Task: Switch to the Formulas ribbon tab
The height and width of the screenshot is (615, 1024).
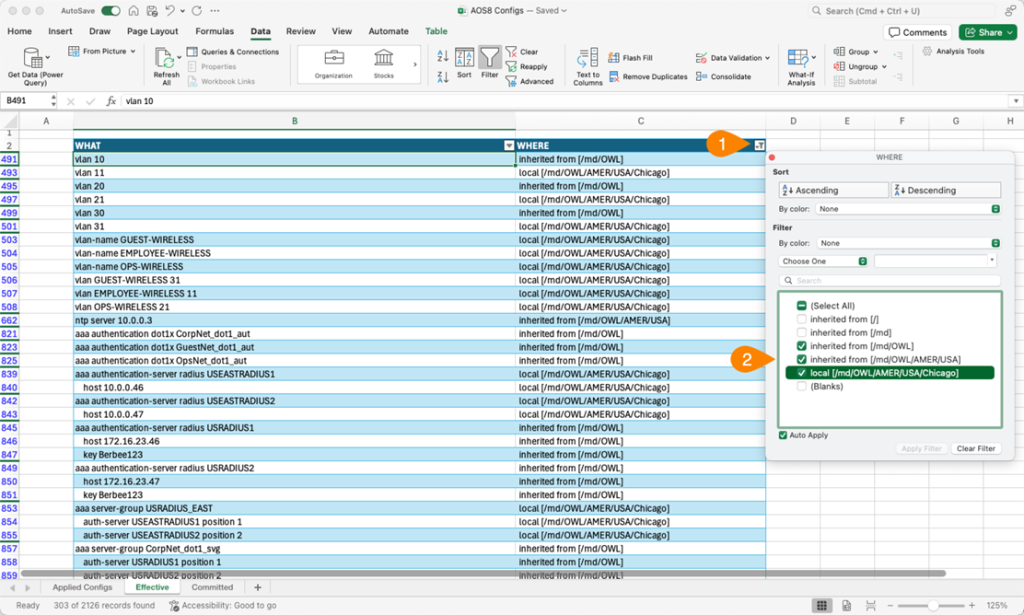Action: 214,31
